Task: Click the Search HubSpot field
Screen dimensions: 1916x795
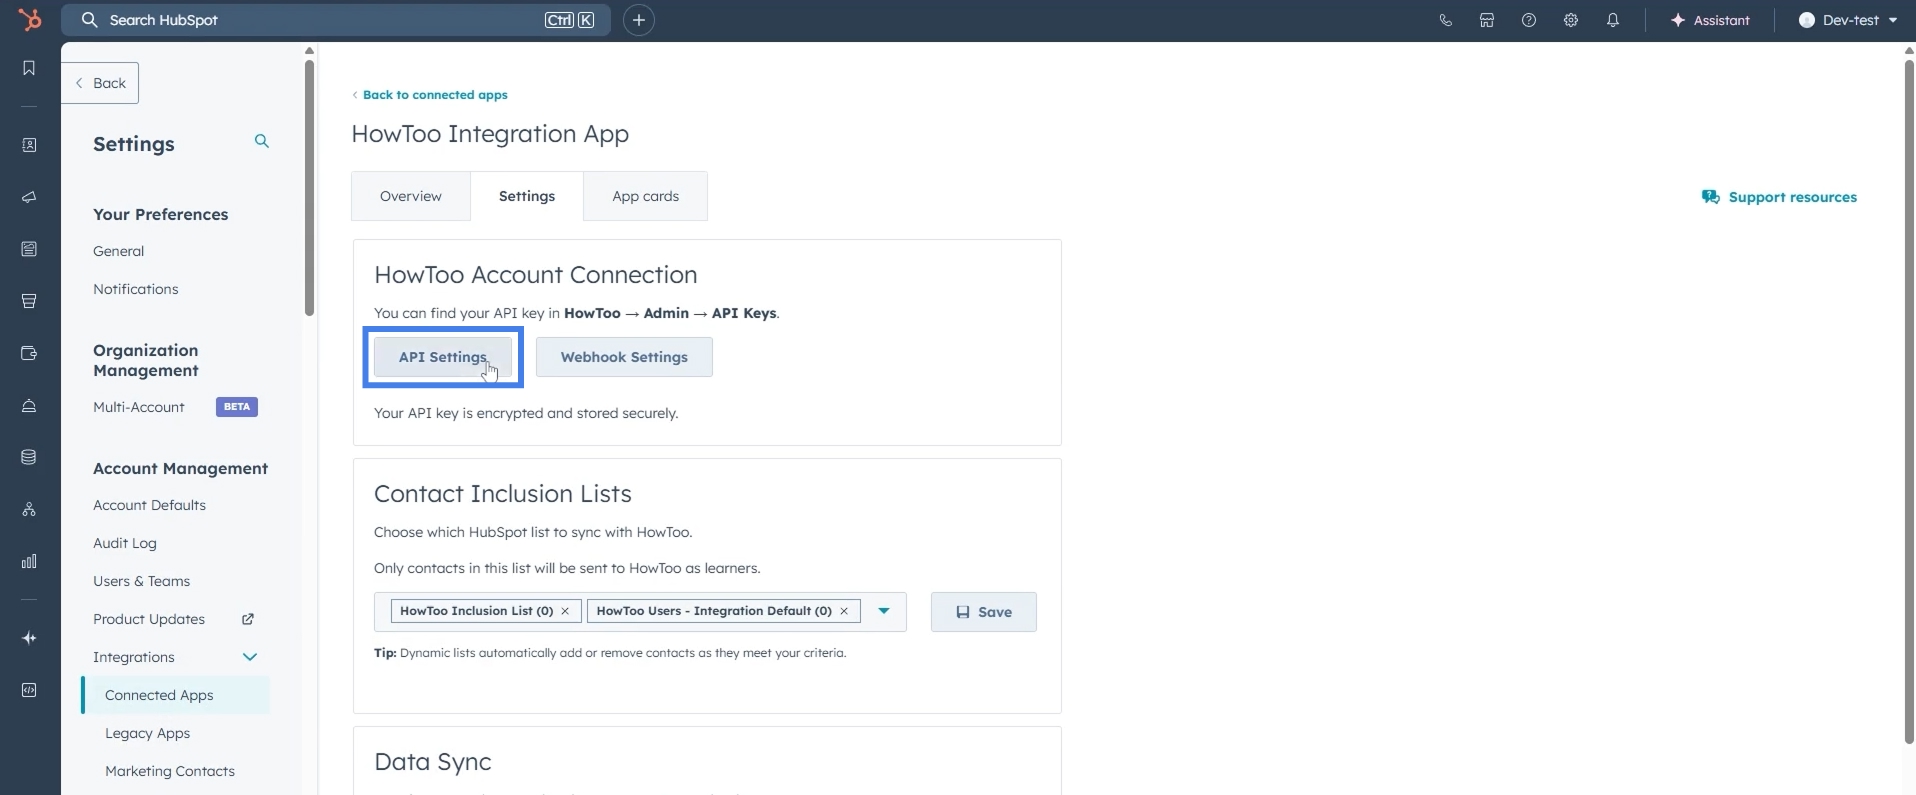Action: click(x=336, y=20)
